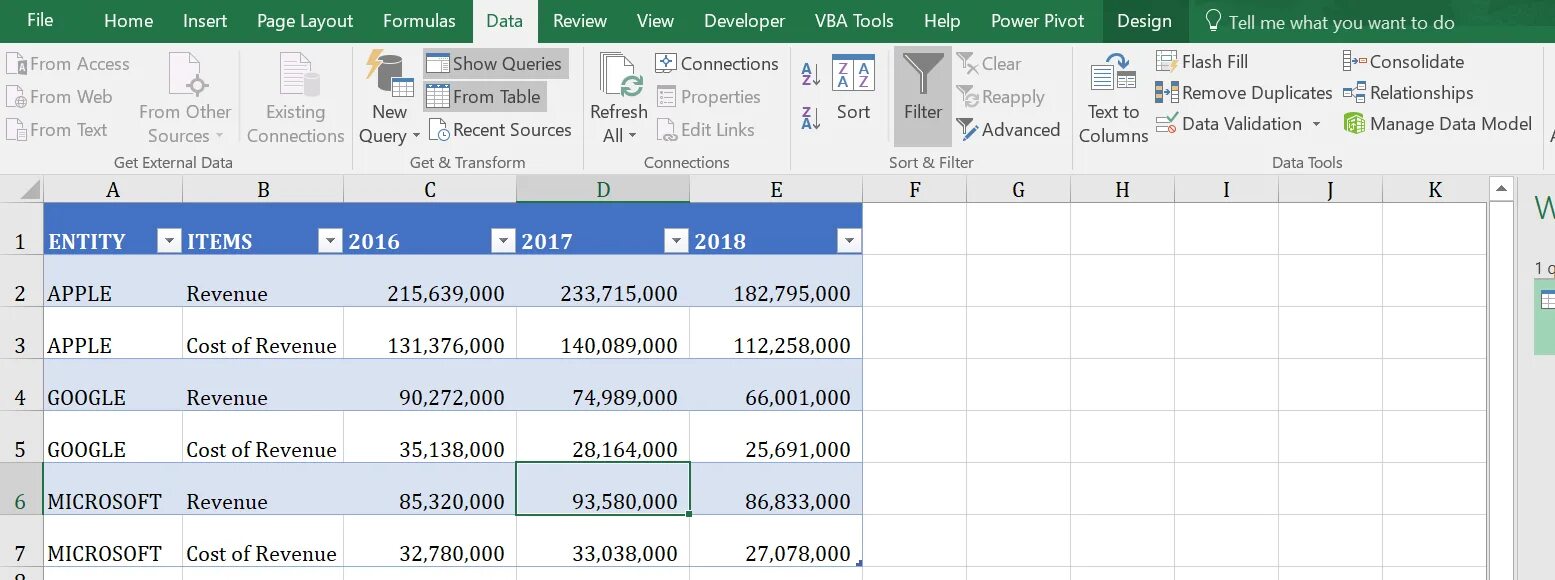Screen dimensions: 1555x580
Task: Open workbook Connections
Action: click(716, 63)
